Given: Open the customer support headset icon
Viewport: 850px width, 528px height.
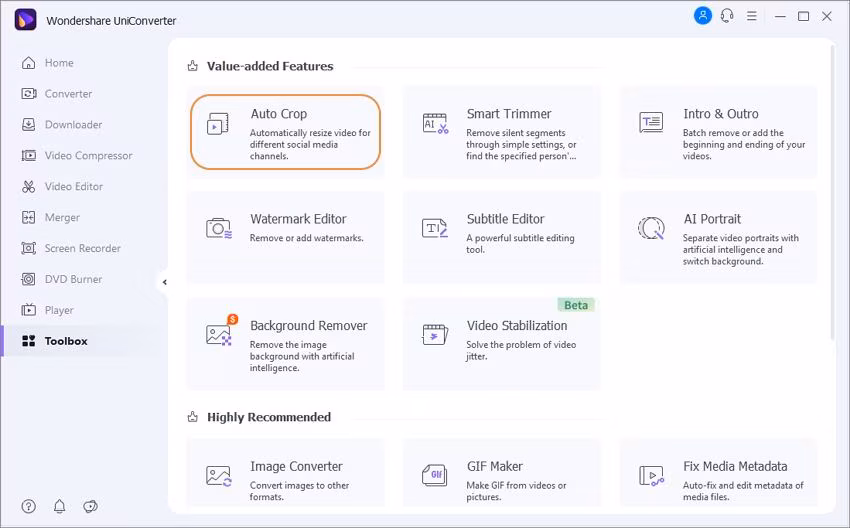Looking at the screenshot, I should tap(727, 16).
